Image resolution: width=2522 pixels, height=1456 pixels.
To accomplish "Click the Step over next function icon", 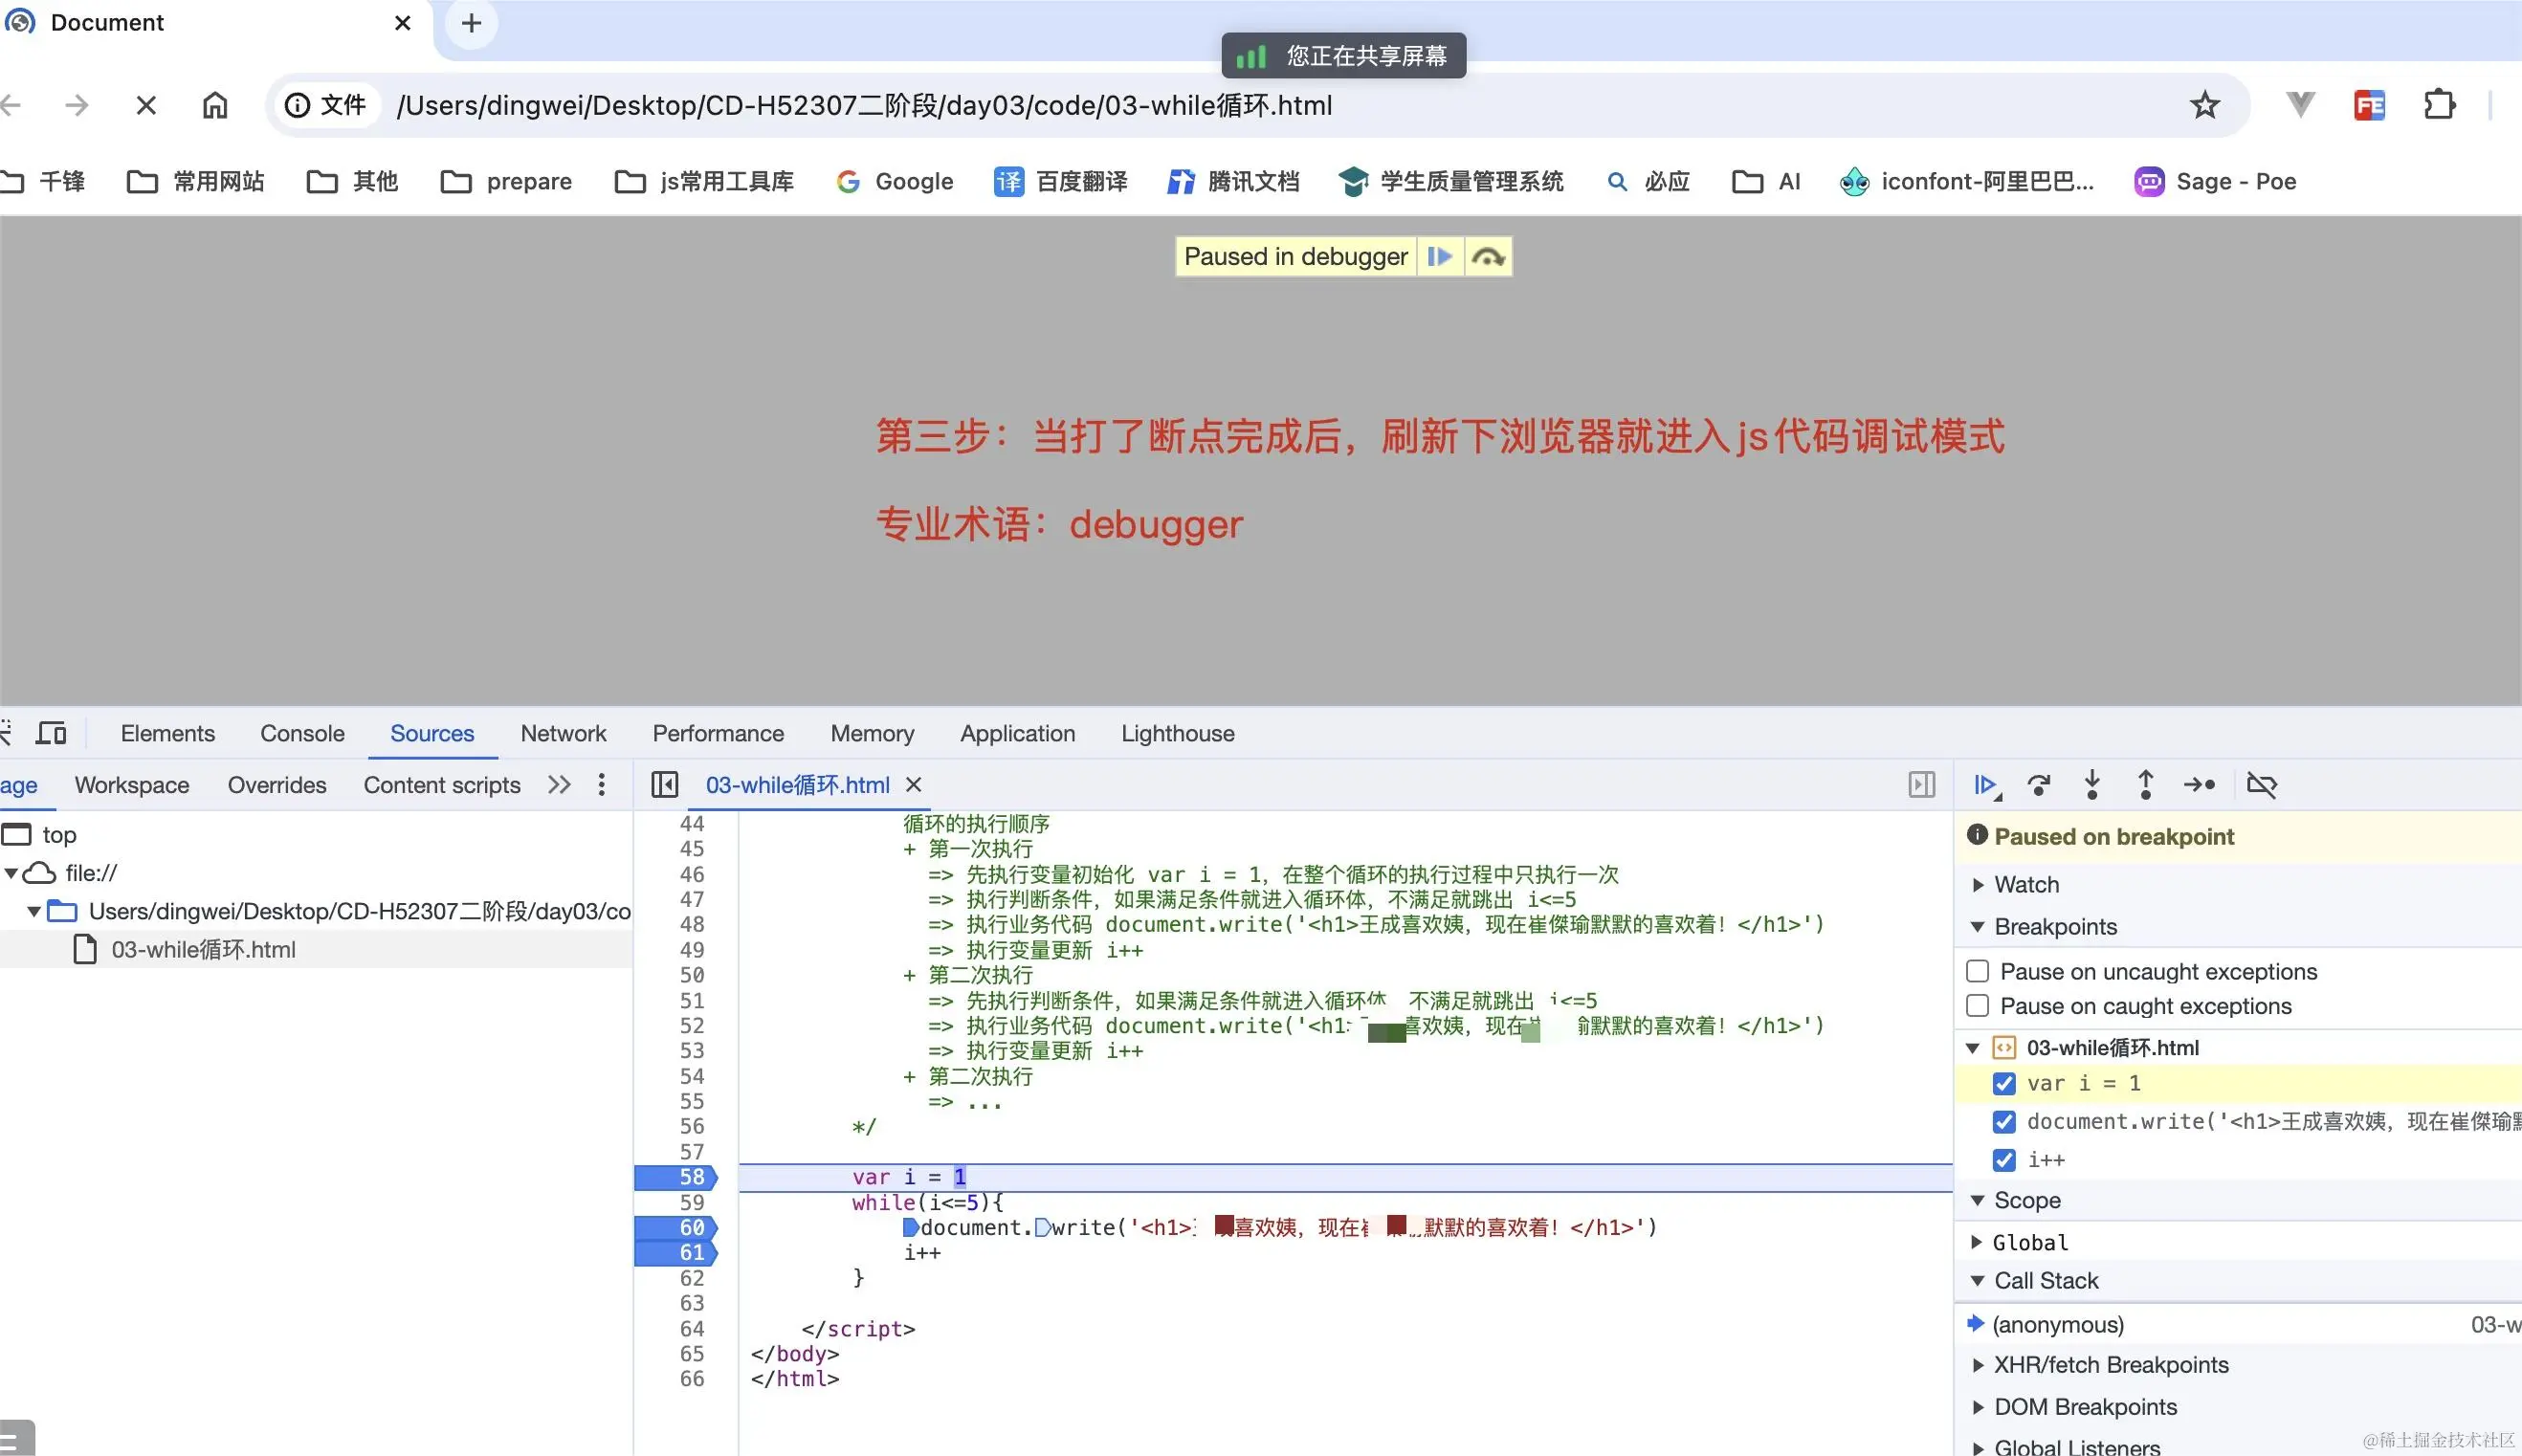I will [2039, 785].
